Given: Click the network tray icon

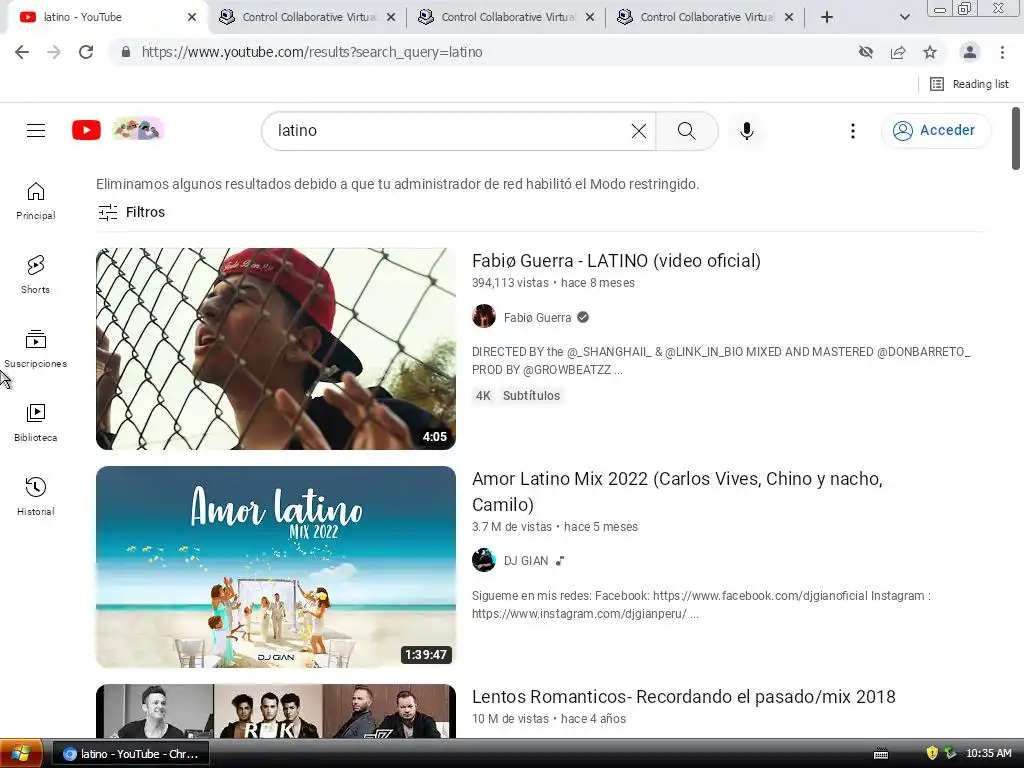Looking at the screenshot, I should click(950, 754).
